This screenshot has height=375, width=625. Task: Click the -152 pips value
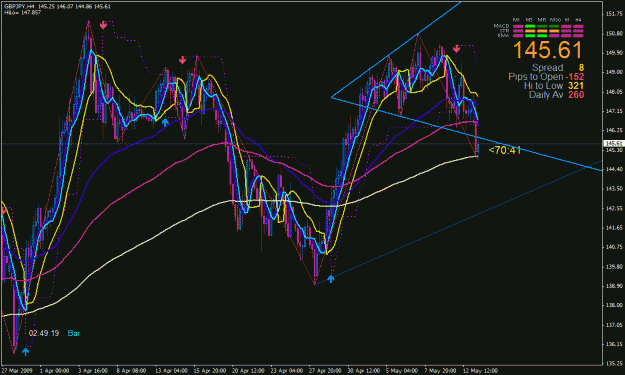pos(575,77)
